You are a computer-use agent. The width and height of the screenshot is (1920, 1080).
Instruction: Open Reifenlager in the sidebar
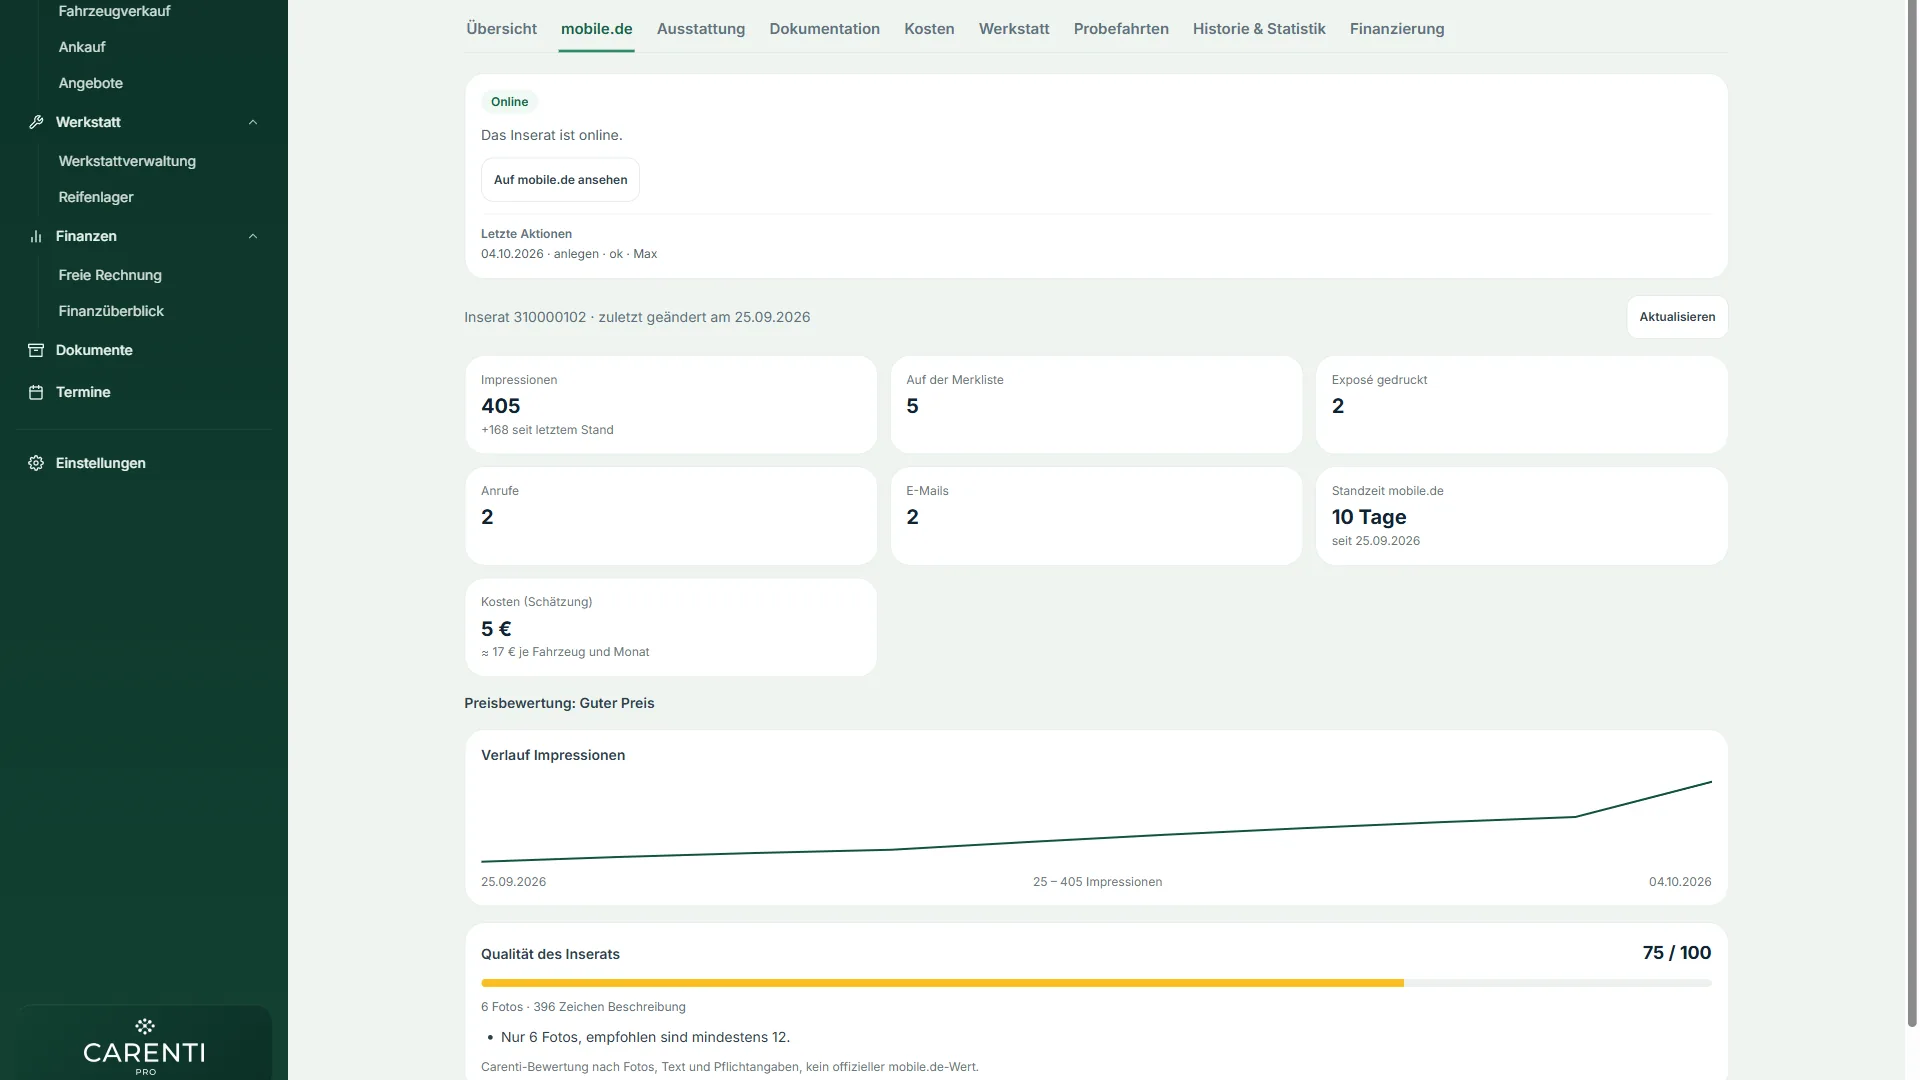tap(95, 197)
